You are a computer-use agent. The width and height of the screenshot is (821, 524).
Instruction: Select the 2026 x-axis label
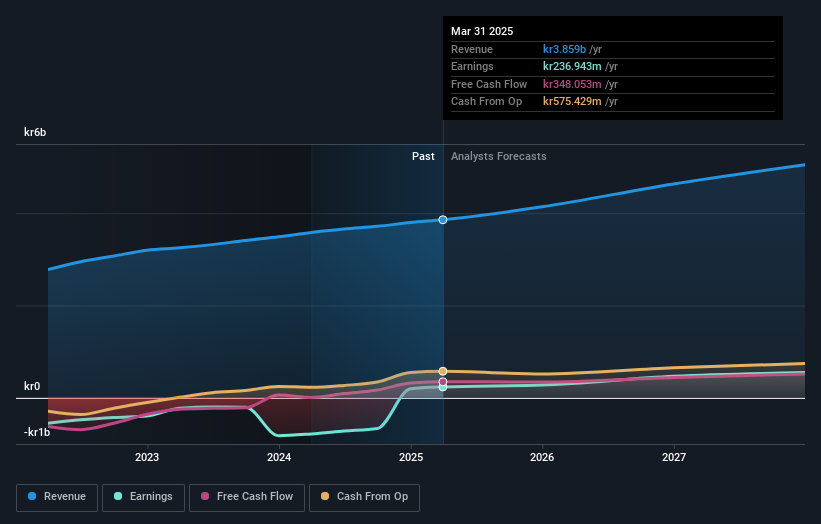point(542,457)
